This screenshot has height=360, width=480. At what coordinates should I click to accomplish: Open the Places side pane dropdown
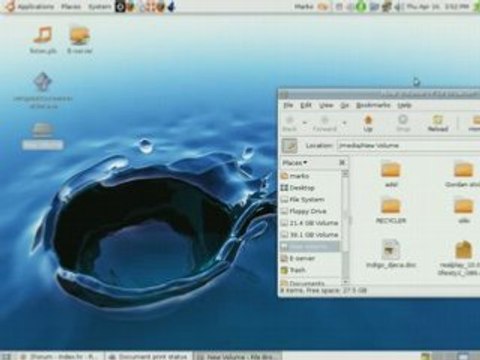295,163
